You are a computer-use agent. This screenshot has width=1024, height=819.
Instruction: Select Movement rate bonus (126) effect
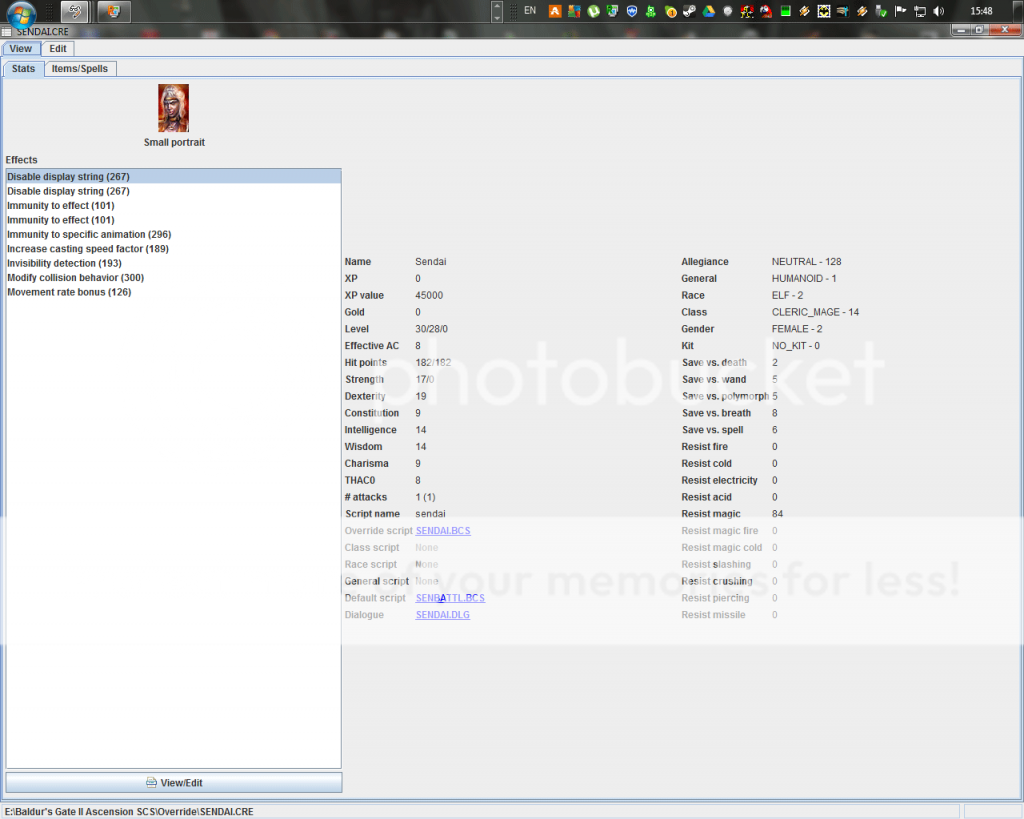point(69,292)
